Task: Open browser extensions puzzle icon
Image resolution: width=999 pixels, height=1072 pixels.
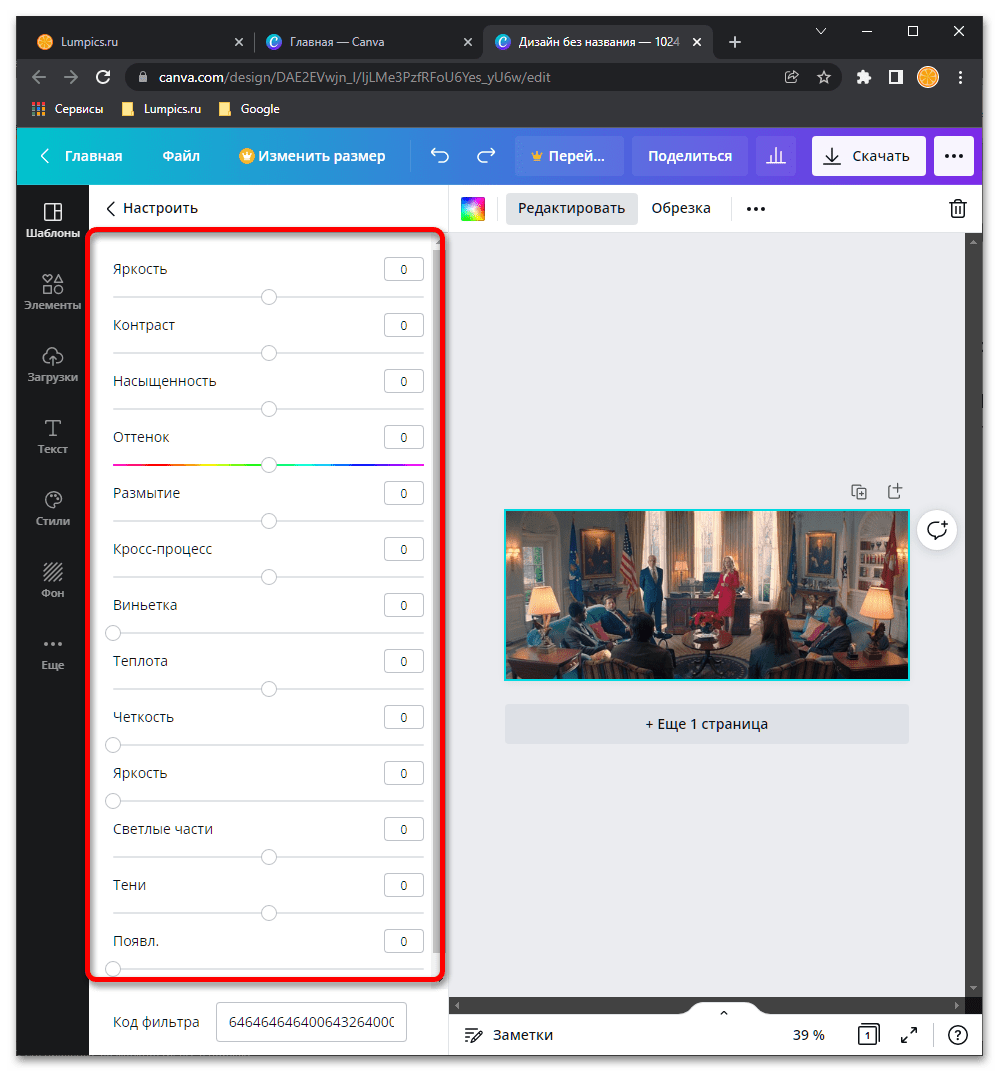Action: (x=864, y=77)
